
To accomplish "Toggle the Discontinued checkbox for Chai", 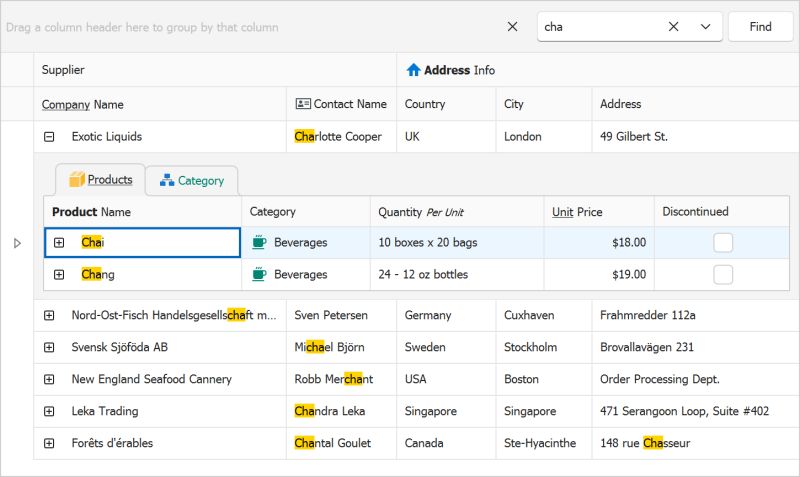I will tap(723, 242).
